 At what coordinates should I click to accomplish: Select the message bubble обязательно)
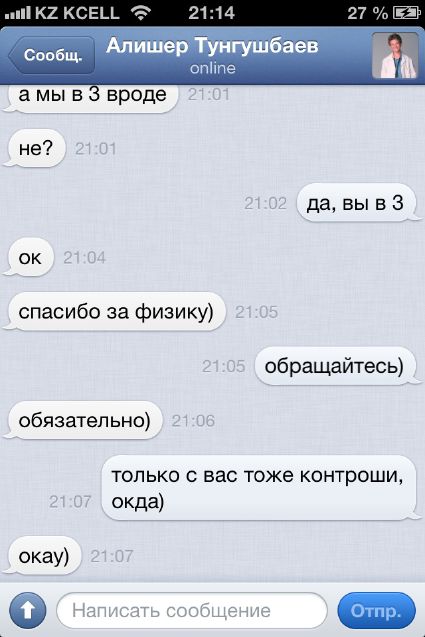pos(83,420)
